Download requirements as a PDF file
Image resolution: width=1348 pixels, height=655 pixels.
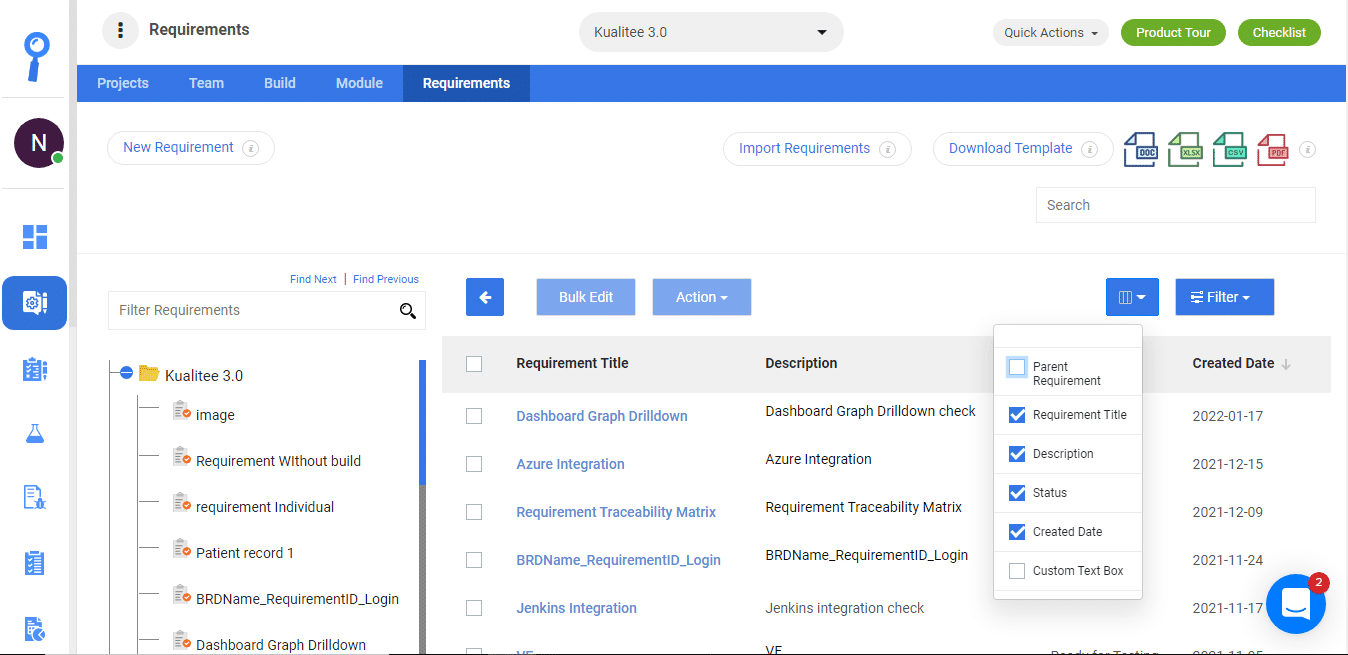click(x=1272, y=149)
